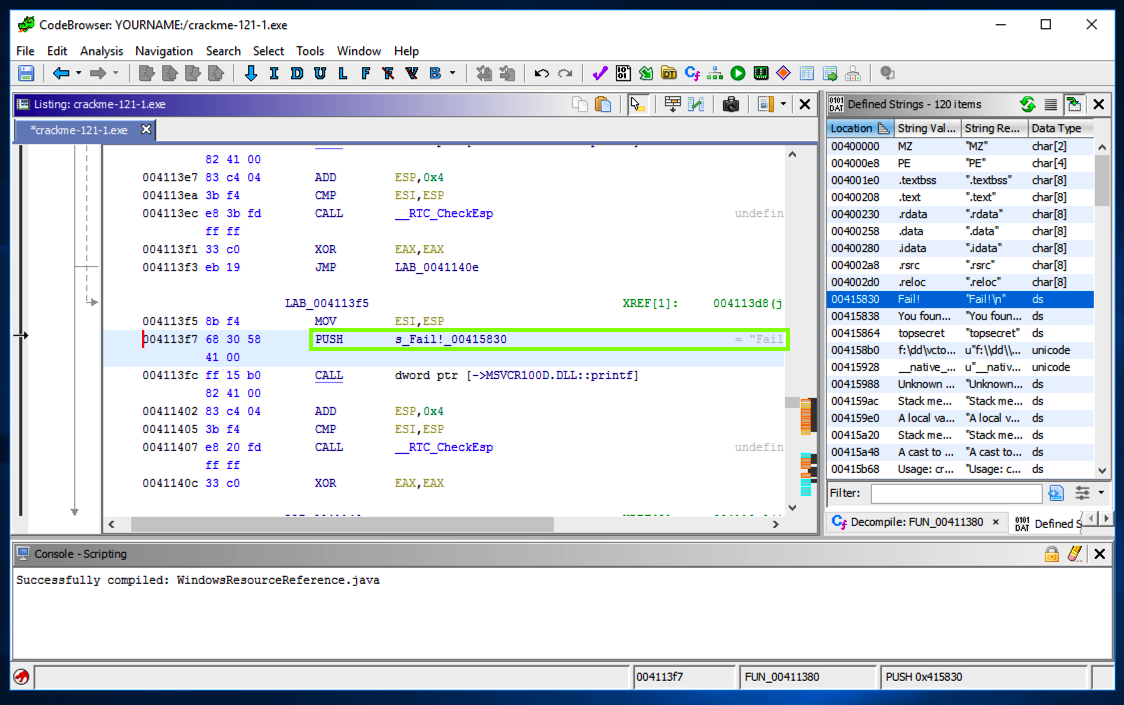Open the Script Manager green play icon
This screenshot has width=1124, height=705.
(738, 73)
